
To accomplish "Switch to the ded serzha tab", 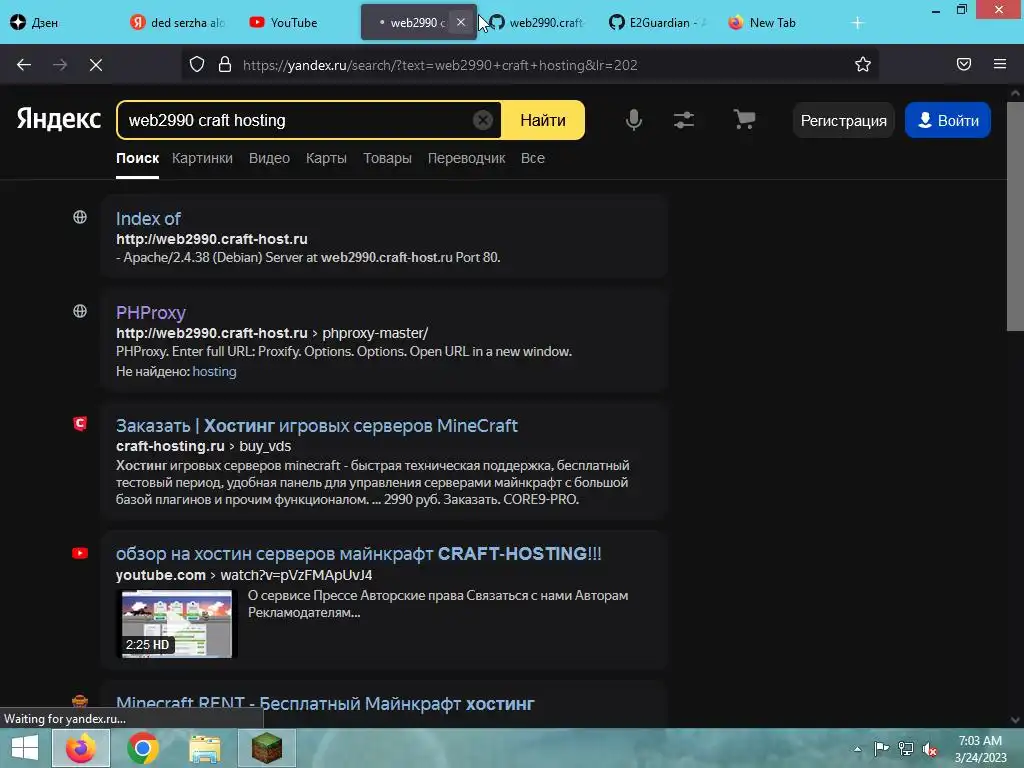I will tap(178, 23).
